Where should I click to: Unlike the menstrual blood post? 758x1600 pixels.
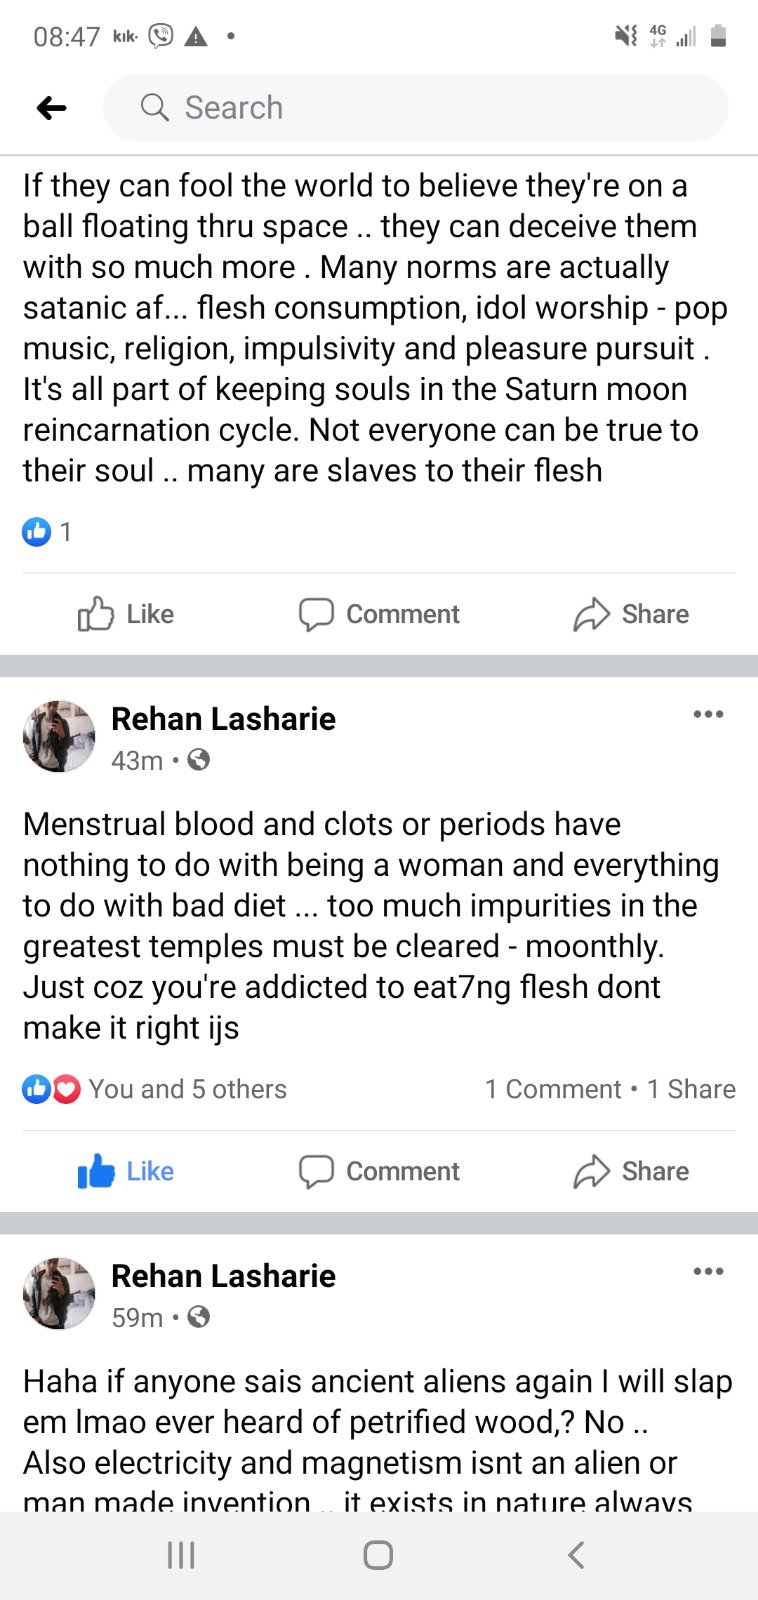coord(126,1171)
